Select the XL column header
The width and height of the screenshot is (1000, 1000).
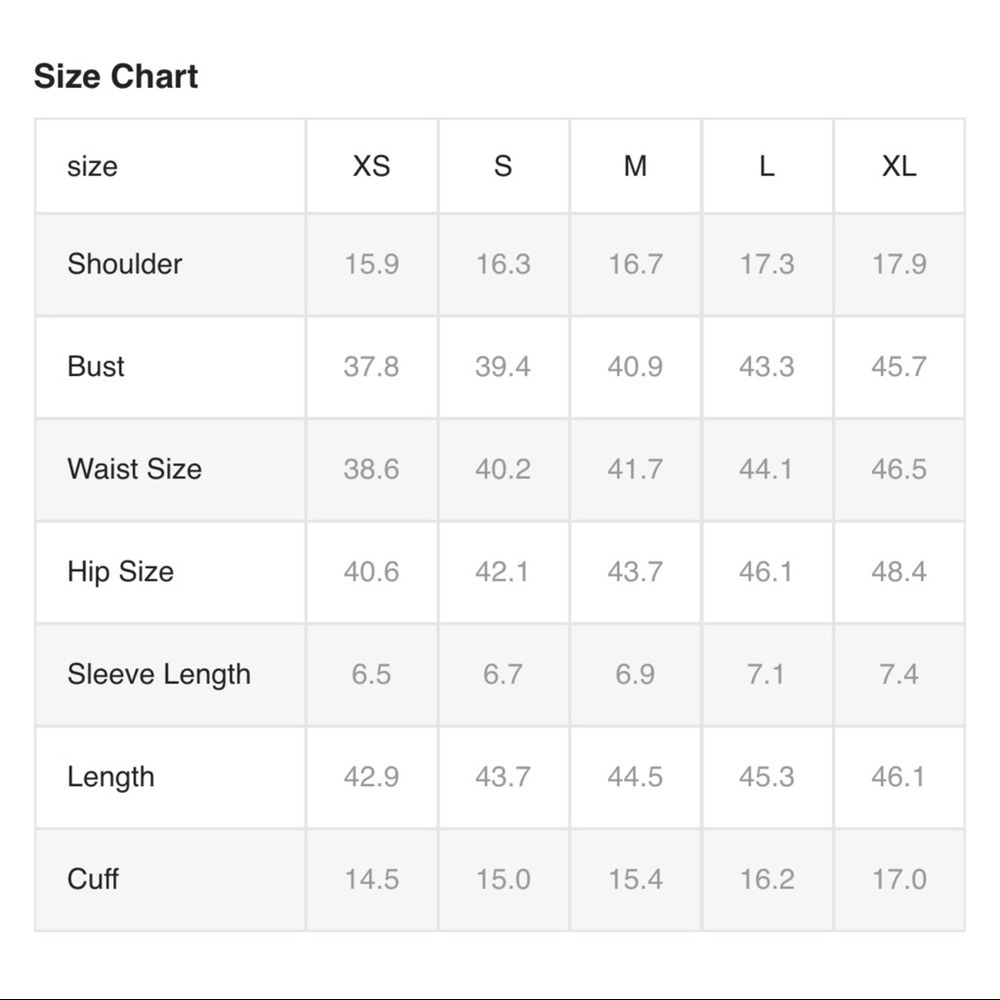pos(898,166)
